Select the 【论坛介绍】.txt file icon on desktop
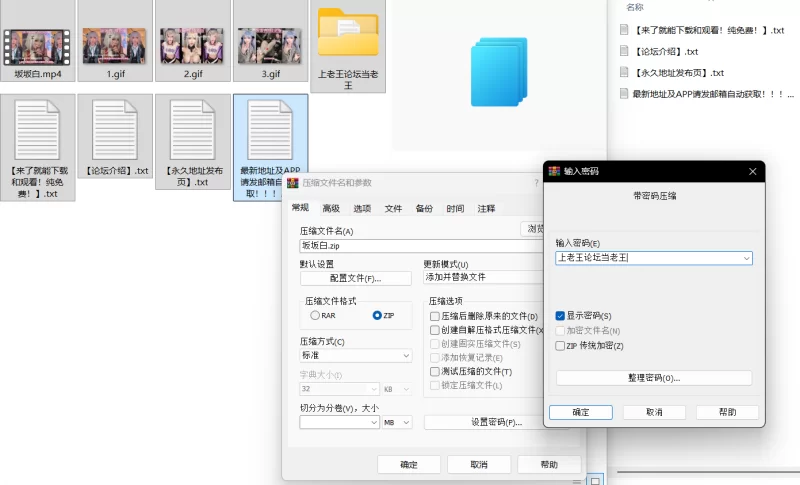Screen dimensions: 800x485 (115, 132)
